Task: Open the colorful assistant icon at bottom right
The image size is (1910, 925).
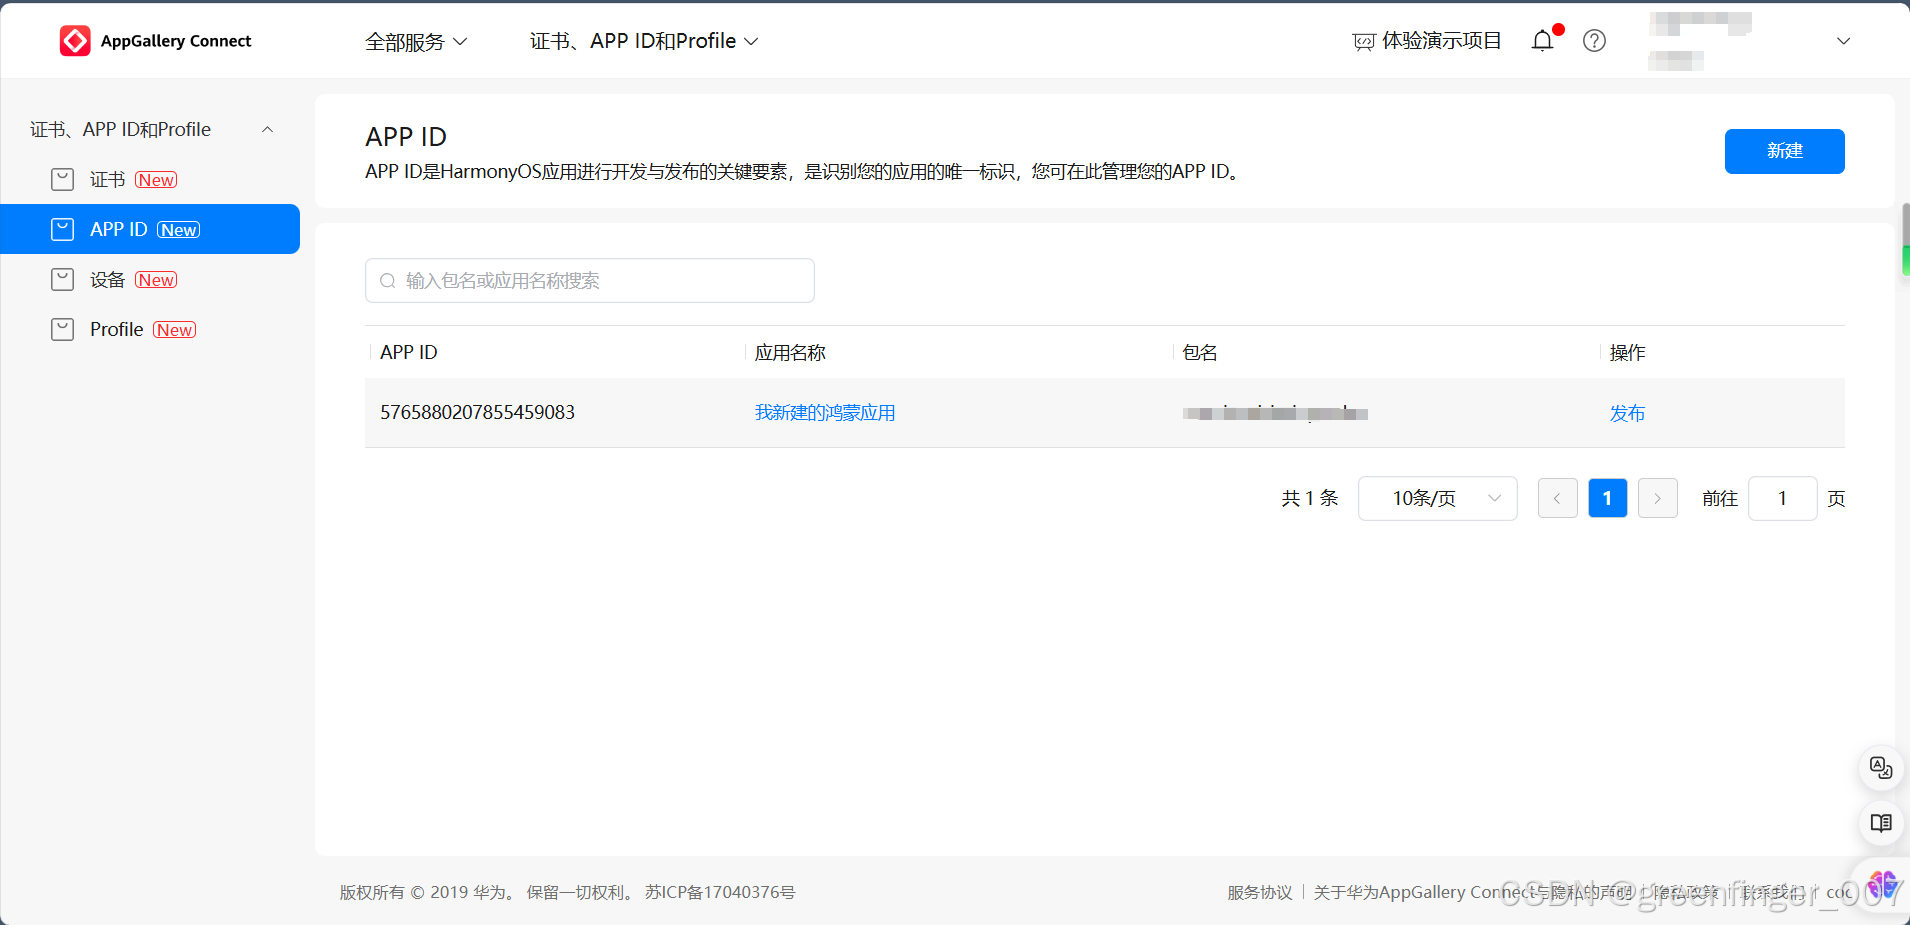Action: click(x=1883, y=885)
